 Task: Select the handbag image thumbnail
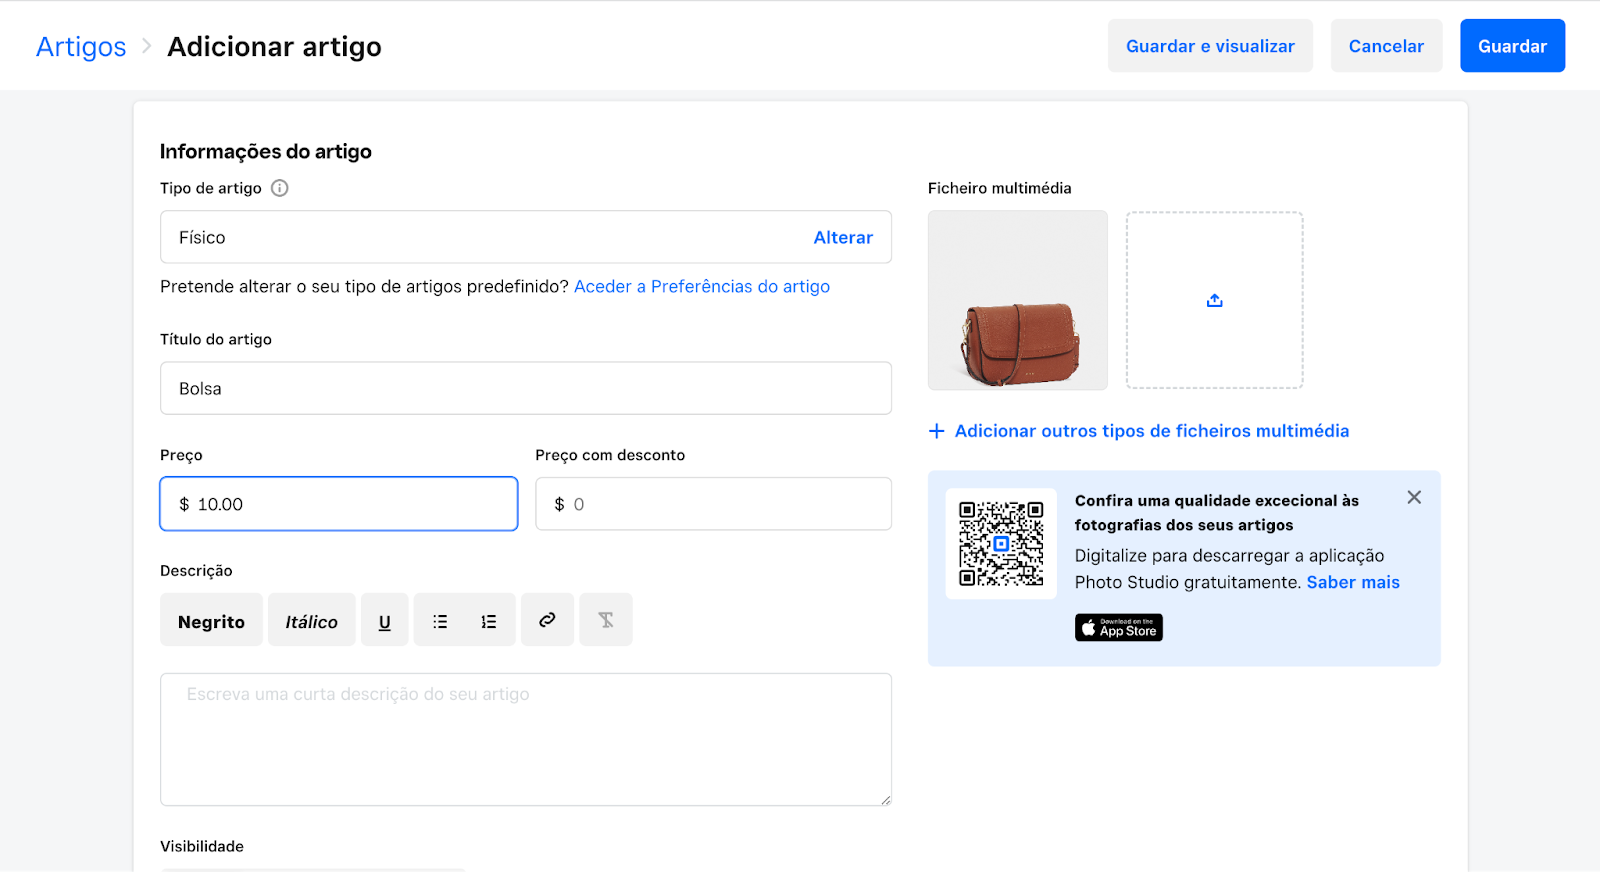click(x=1017, y=300)
